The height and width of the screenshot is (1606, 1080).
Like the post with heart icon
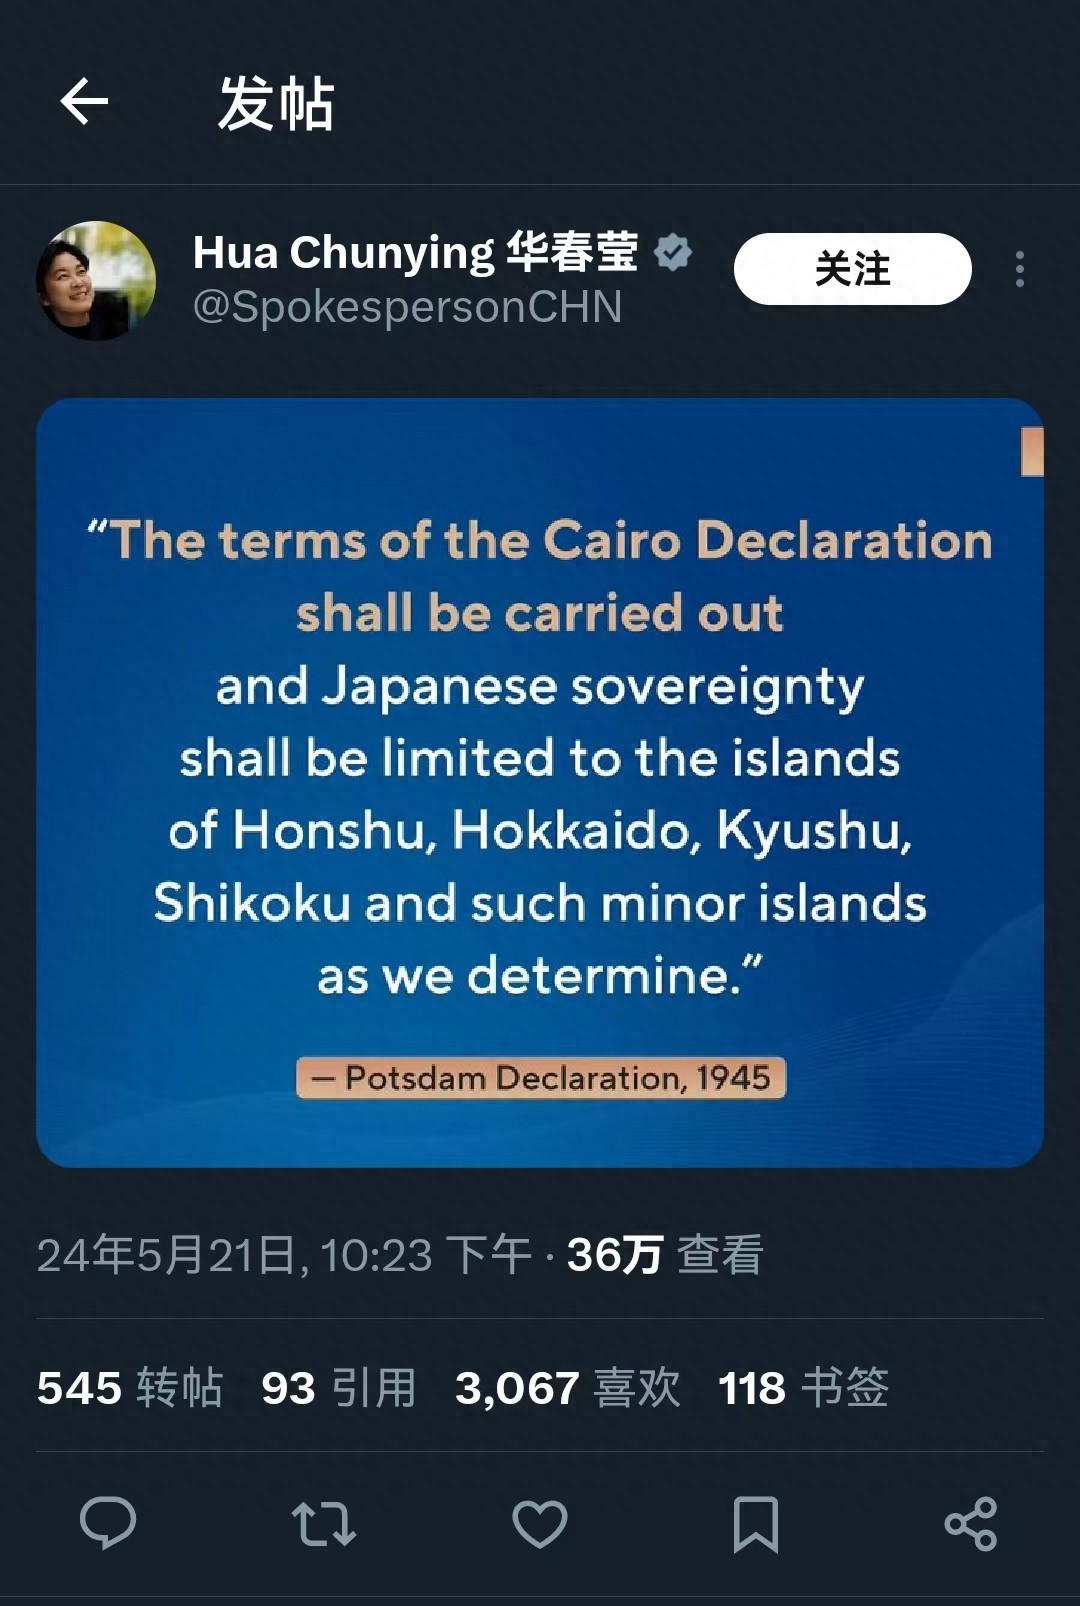pyautogui.click(x=540, y=1524)
